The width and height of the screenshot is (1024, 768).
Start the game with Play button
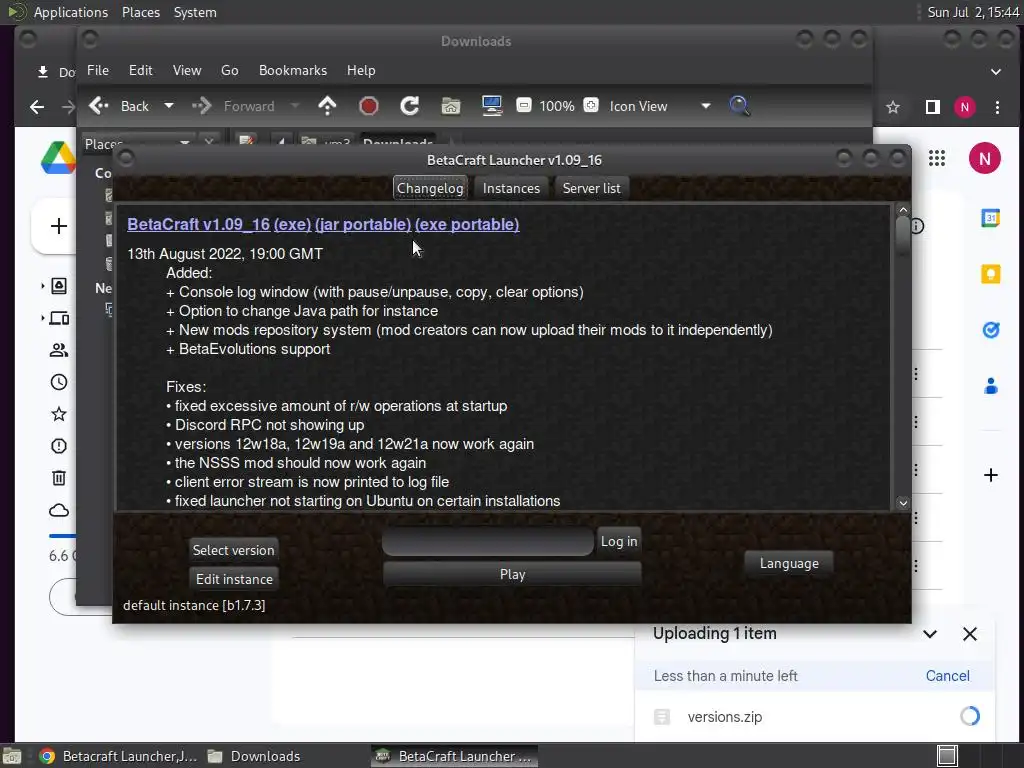tap(512, 574)
